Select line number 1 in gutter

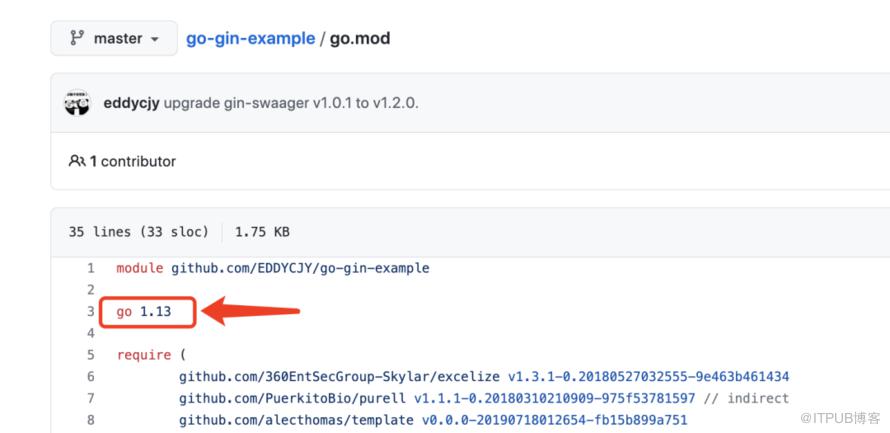[x=91, y=268]
